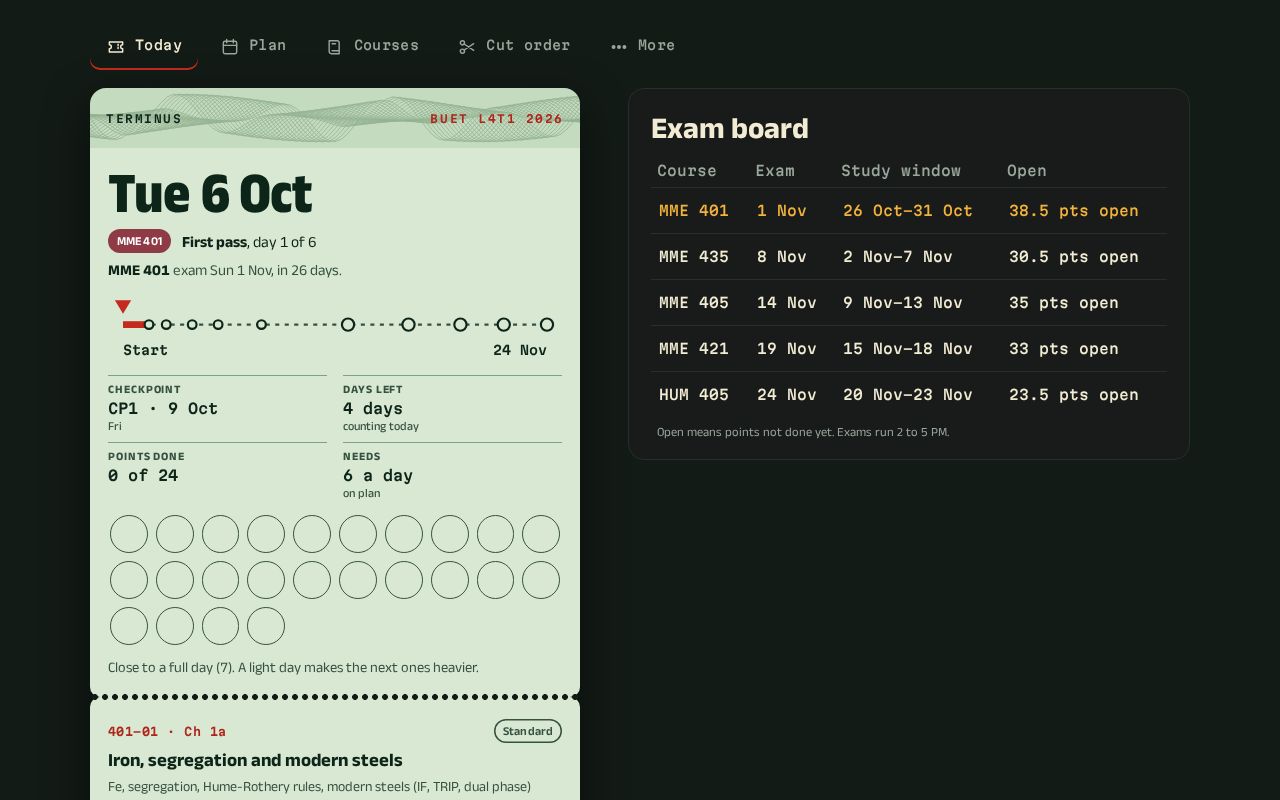The image size is (1280, 800).
Task: Open the More menu
Action: 643,46
